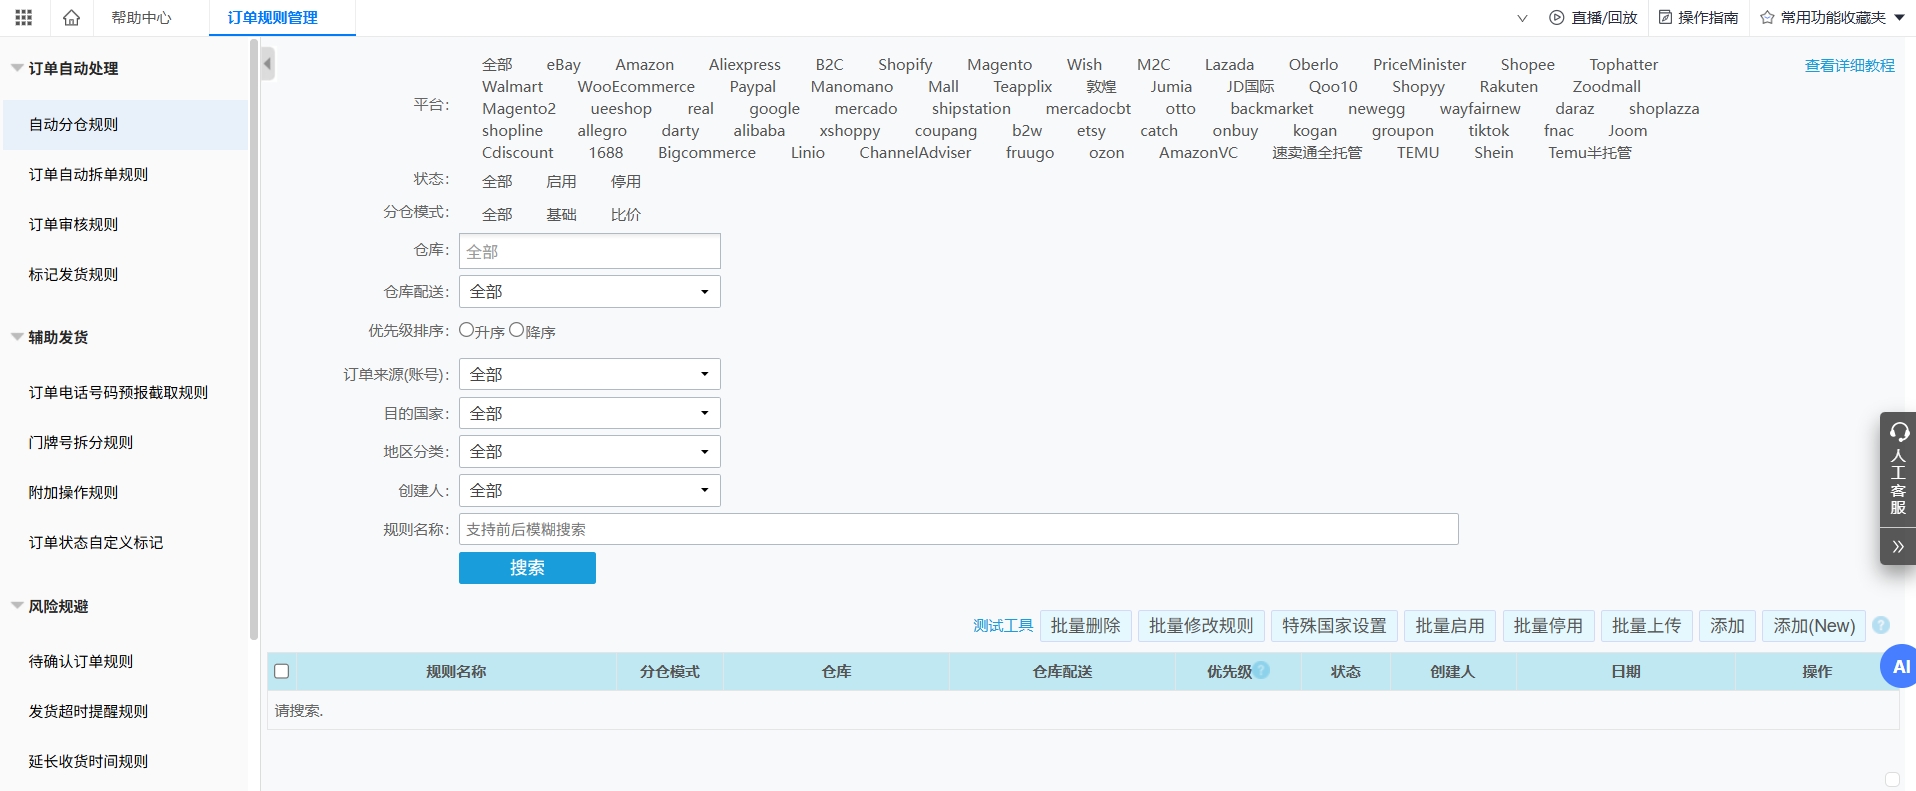Open the 人工客服 headset support widget
Image resolution: width=1916 pixels, height=791 pixels.
[x=1898, y=470]
